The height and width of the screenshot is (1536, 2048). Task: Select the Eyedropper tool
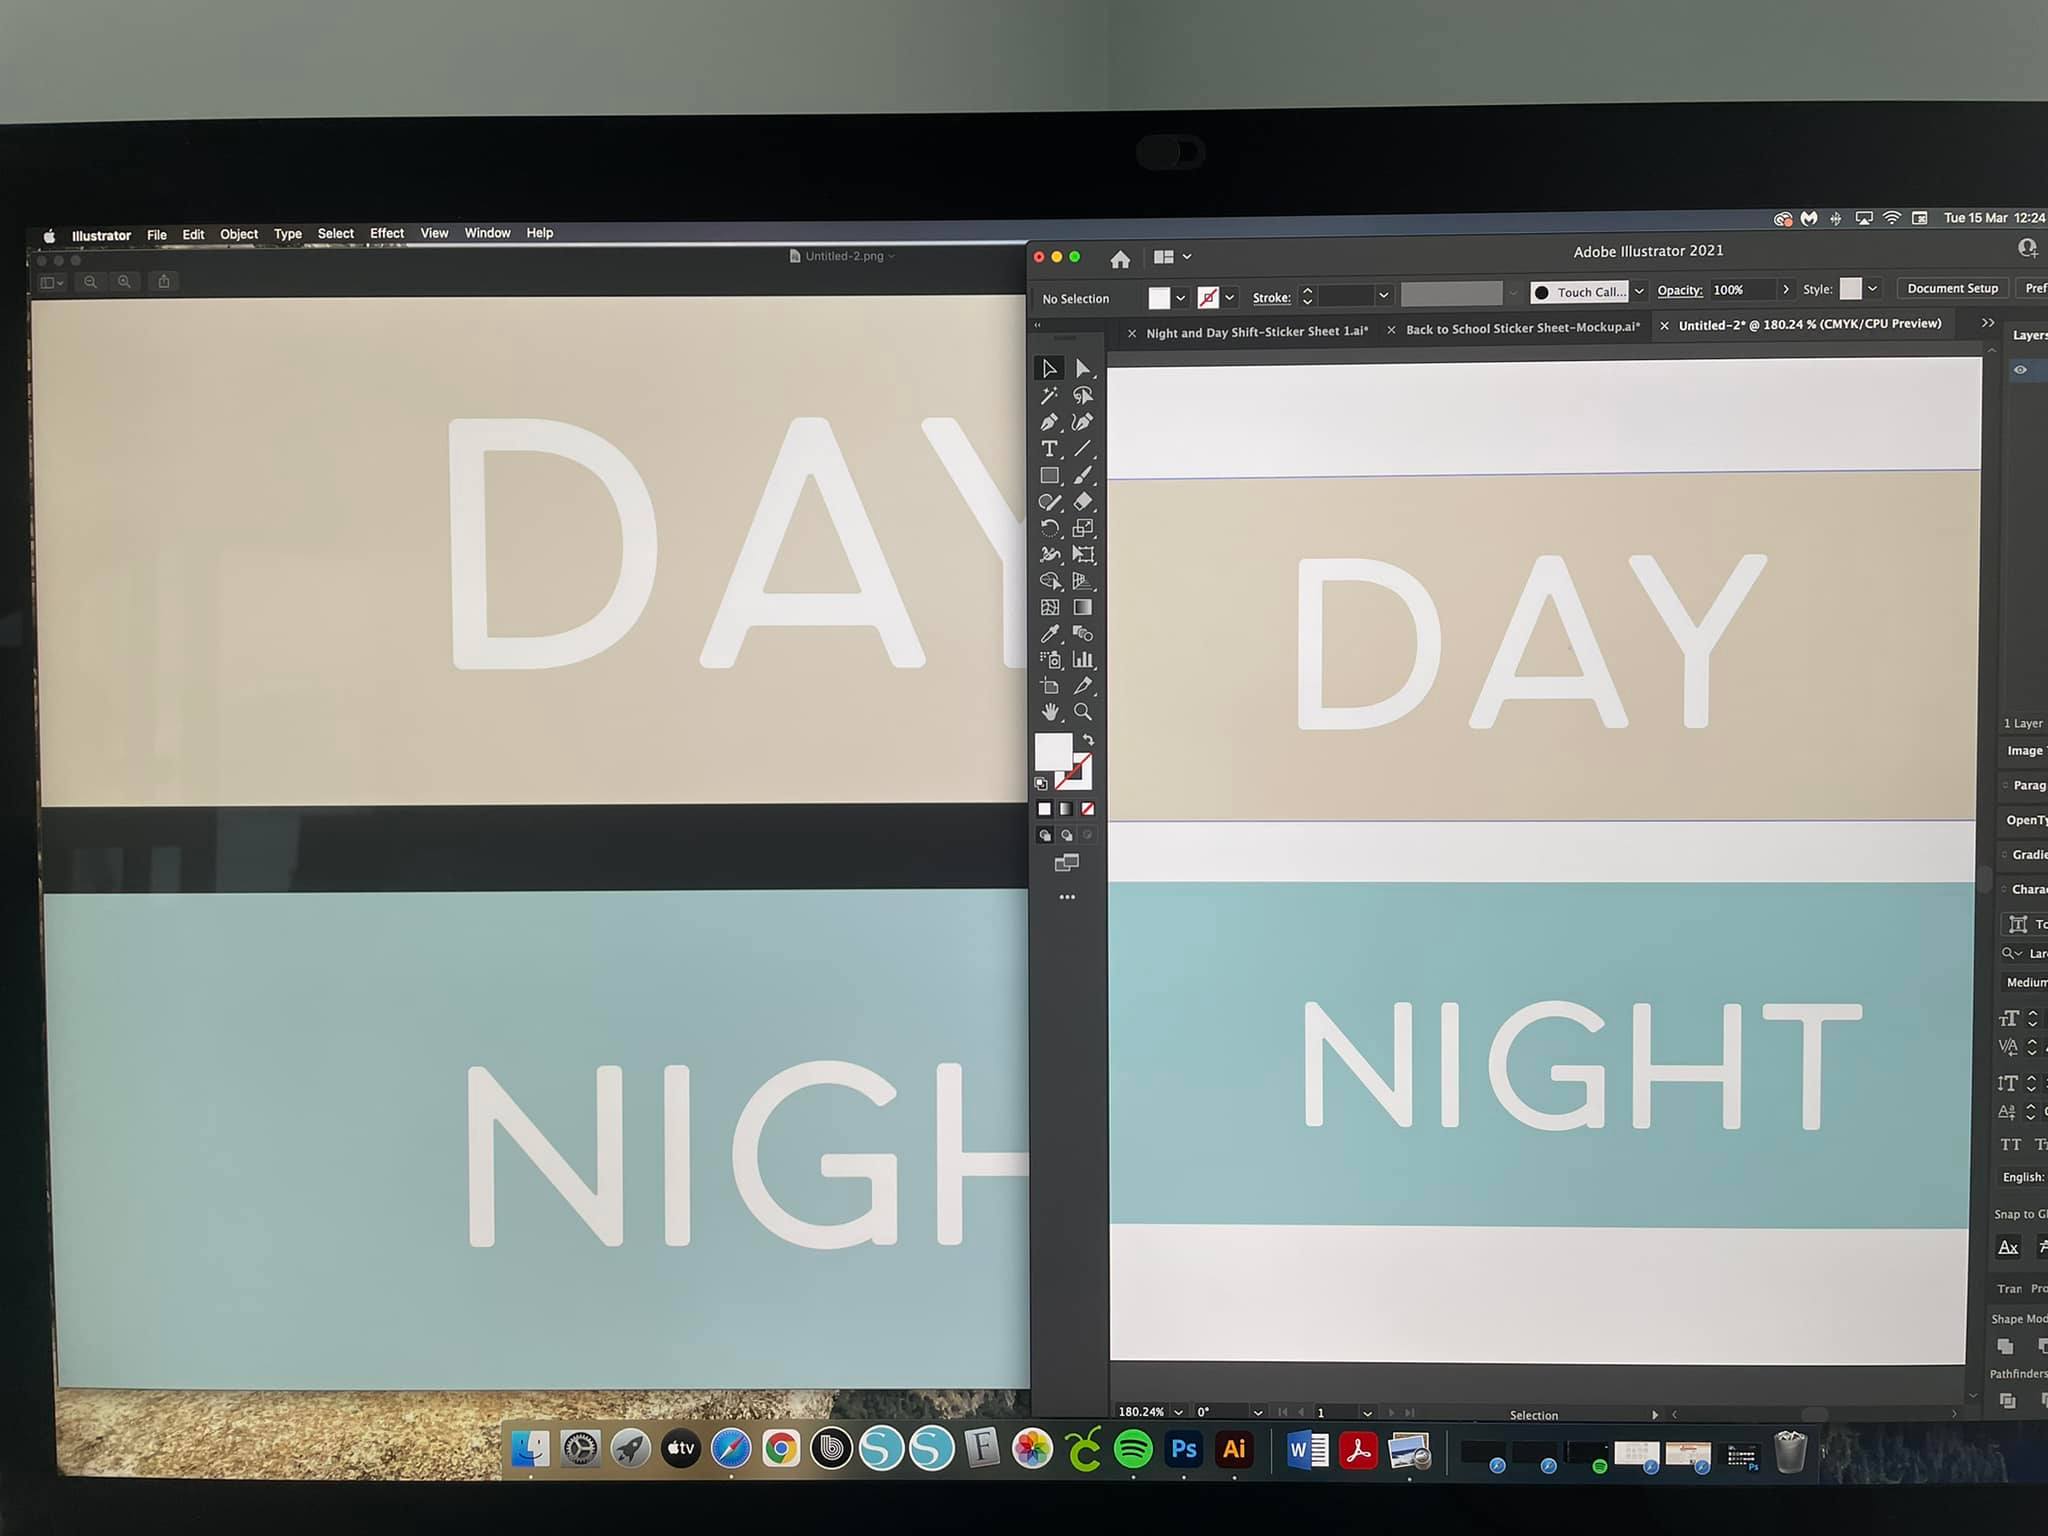[1049, 633]
